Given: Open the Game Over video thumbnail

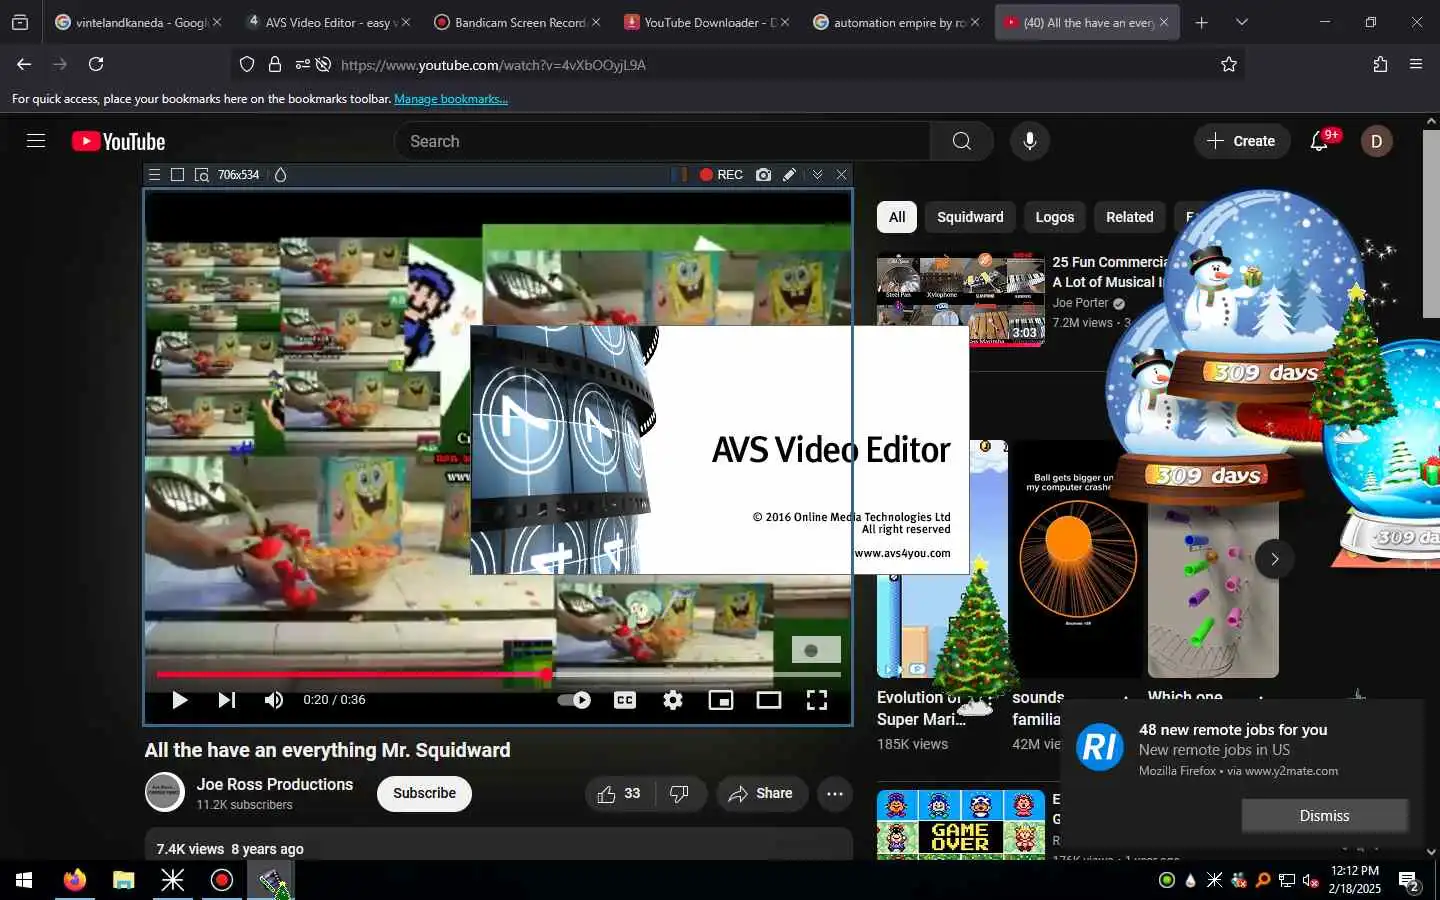Looking at the screenshot, I should pyautogui.click(x=961, y=825).
